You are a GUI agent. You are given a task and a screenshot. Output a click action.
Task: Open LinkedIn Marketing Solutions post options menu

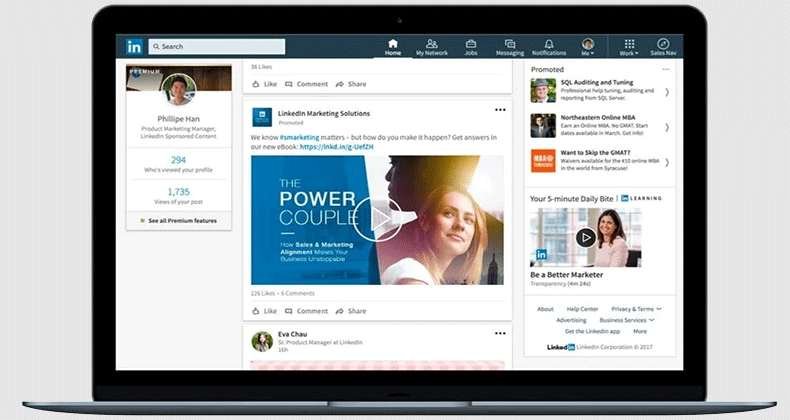click(x=500, y=110)
